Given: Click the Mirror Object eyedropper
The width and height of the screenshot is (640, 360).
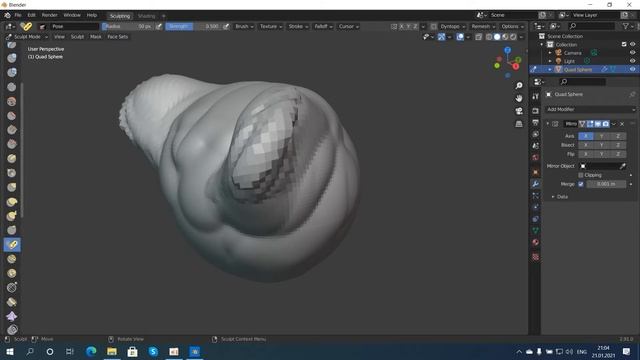Looking at the screenshot, I should [x=622, y=166].
